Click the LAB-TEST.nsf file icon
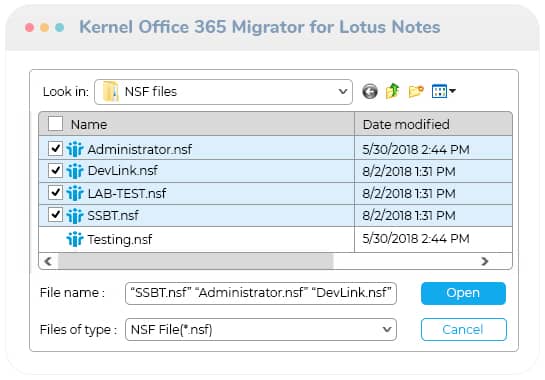The width and height of the screenshot is (545, 380). point(75,193)
